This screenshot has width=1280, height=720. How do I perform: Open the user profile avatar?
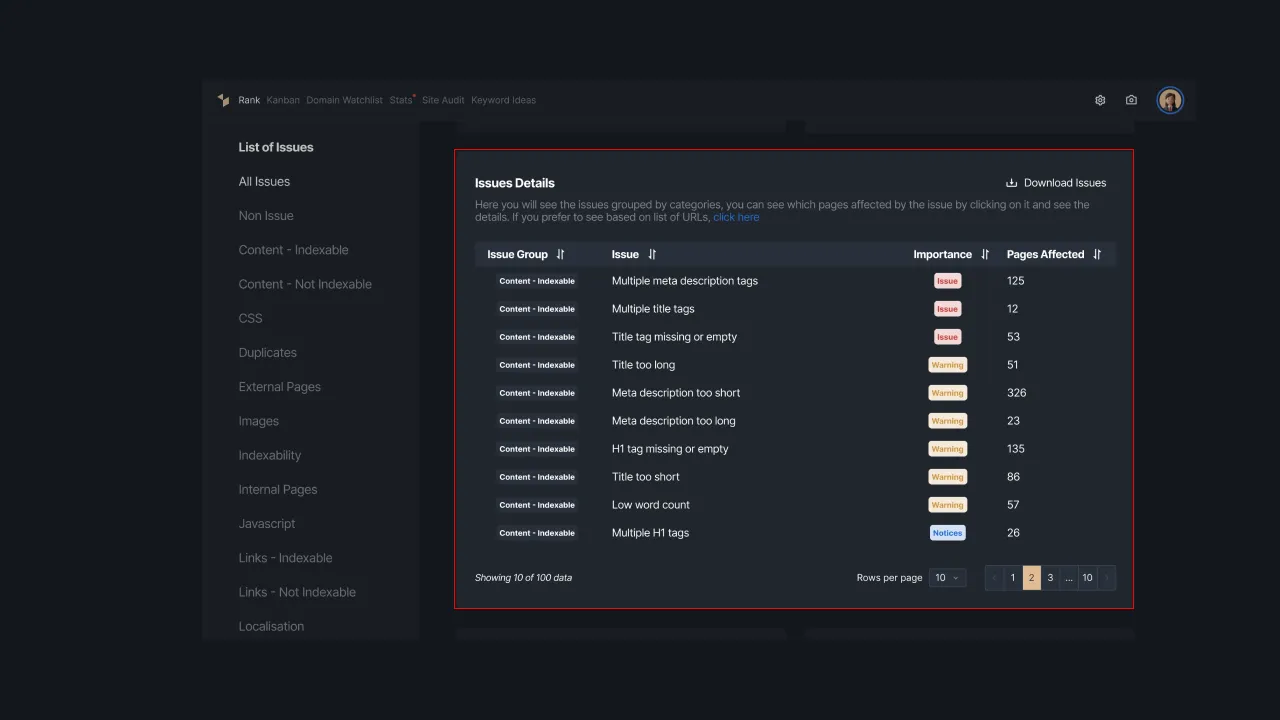[x=1170, y=100]
